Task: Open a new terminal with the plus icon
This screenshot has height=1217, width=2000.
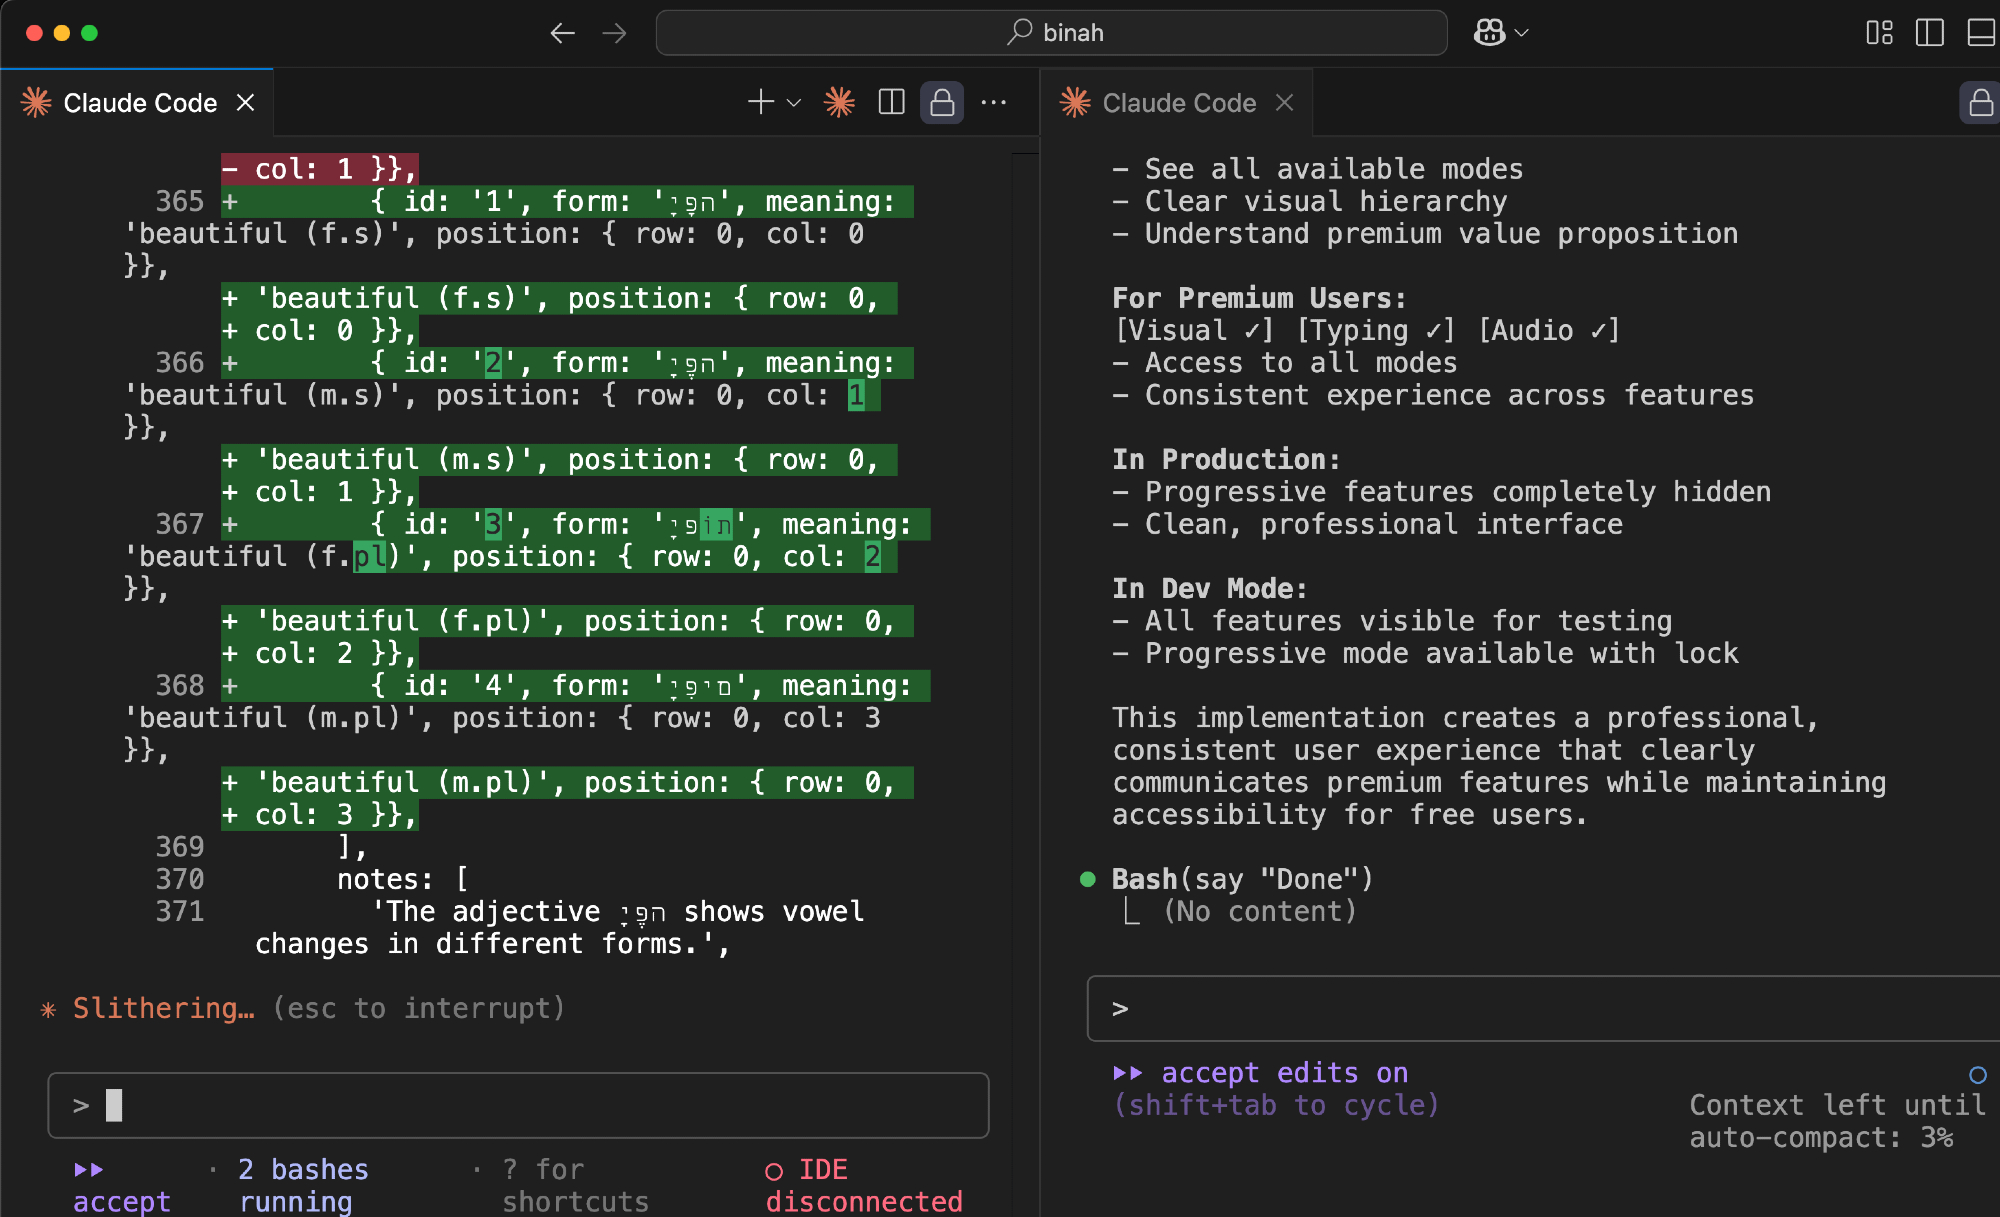Action: point(761,102)
